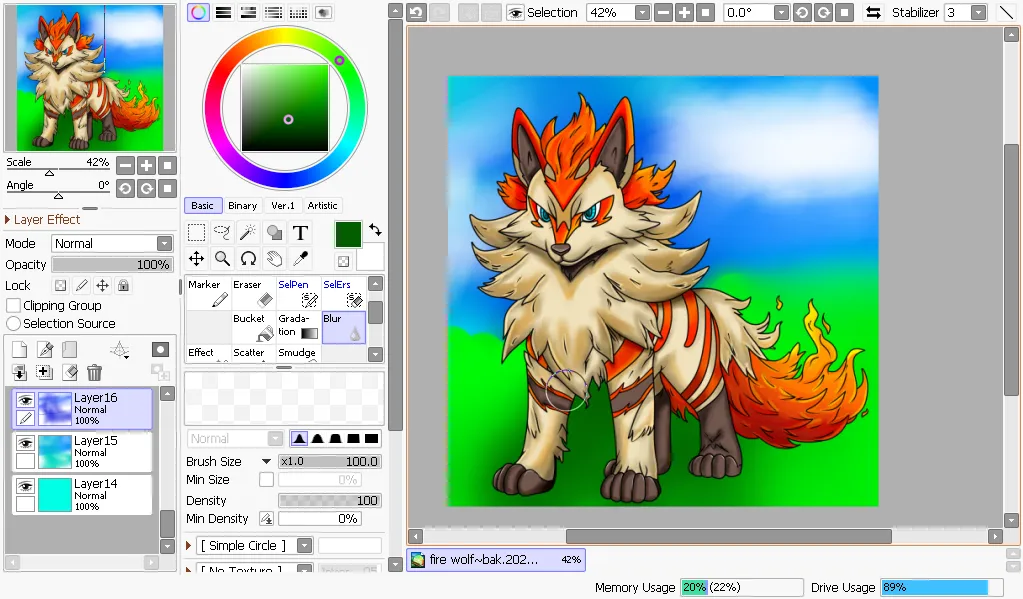This screenshot has width=1023, height=599.
Task: Expand the Layer Effect section
Action: coord(7,220)
